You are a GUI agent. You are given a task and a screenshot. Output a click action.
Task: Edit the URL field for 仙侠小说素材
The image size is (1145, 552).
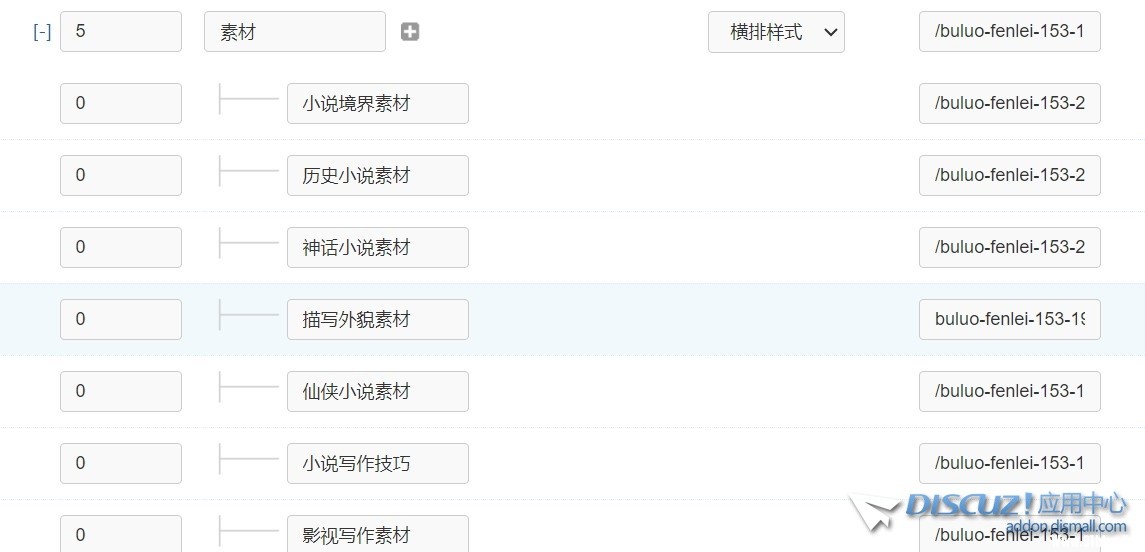click(1009, 392)
